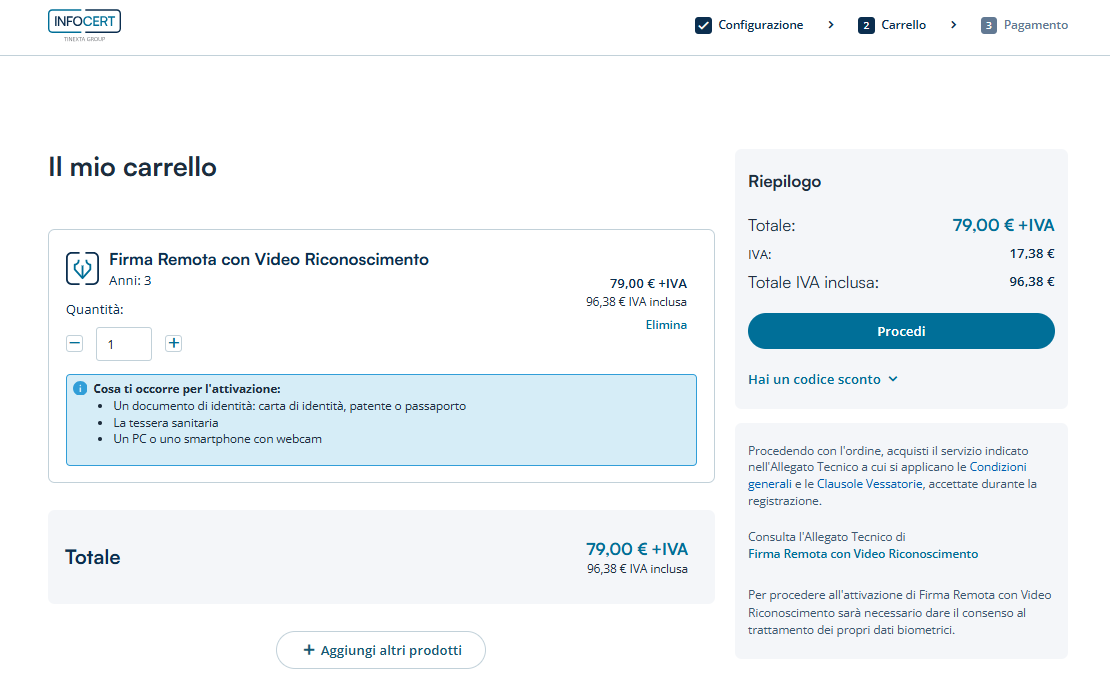Decrease quantity with the minus button
1110x690 pixels.
point(74,343)
